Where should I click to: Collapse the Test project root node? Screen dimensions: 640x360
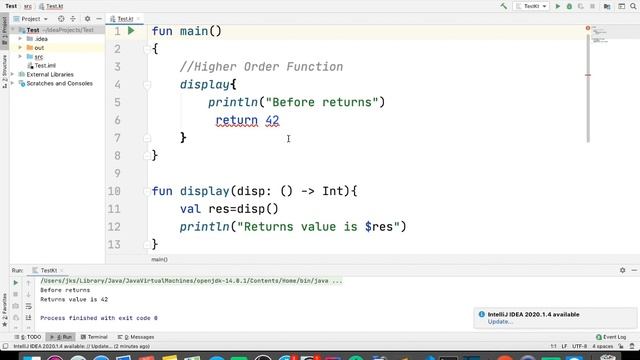pos(13,30)
